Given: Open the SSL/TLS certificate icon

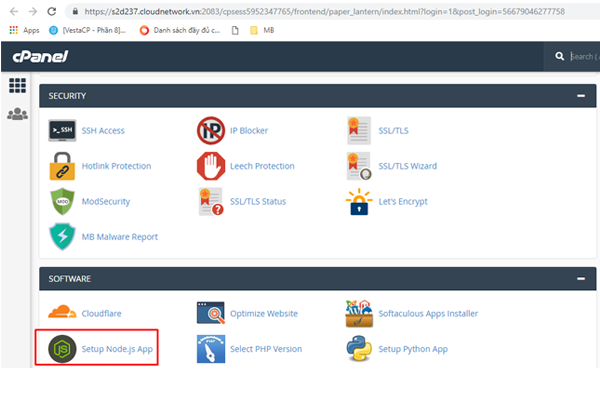Looking at the screenshot, I should [359, 131].
